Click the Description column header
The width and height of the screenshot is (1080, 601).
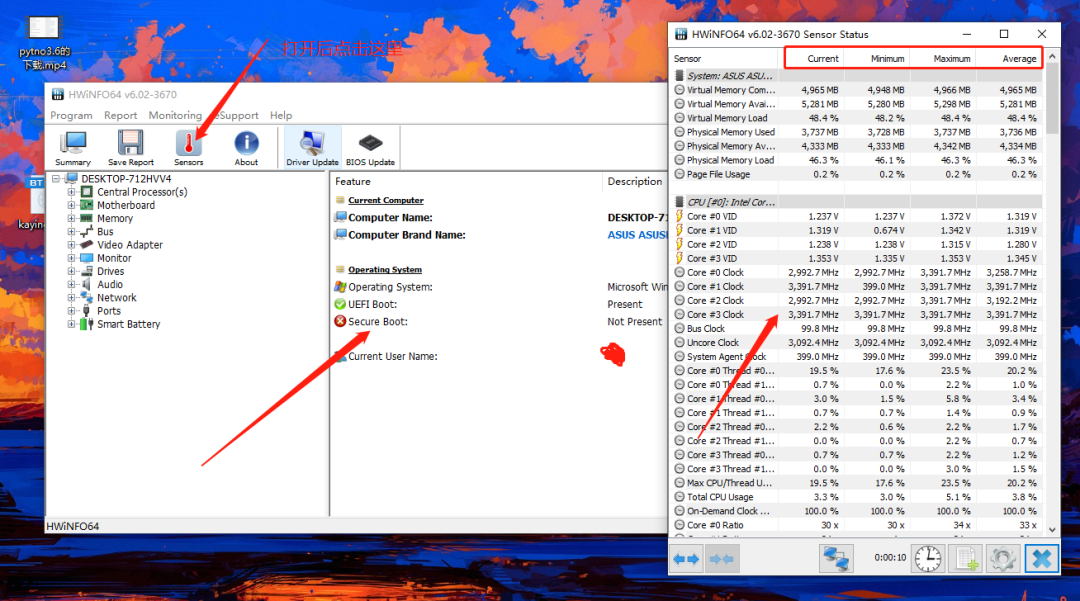(x=634, y=182)
